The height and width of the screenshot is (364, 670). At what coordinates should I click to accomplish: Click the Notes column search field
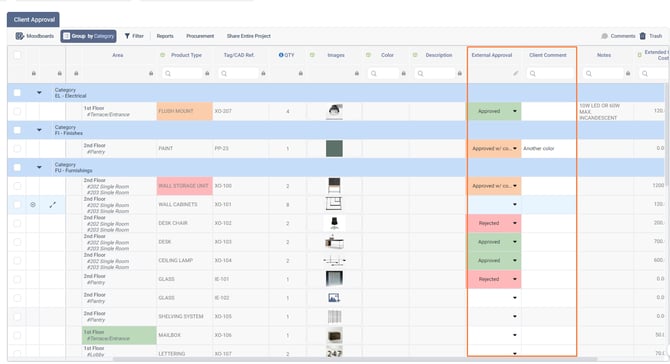click(x=603, y=73)
